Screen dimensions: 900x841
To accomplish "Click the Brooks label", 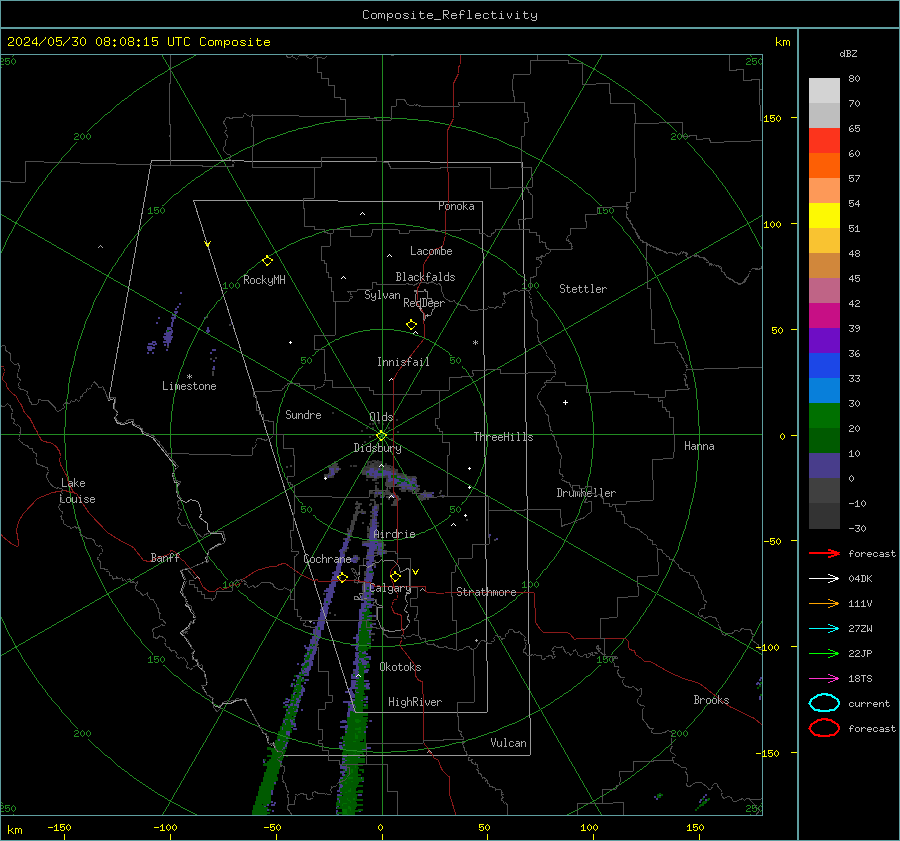I will [711, 700].
